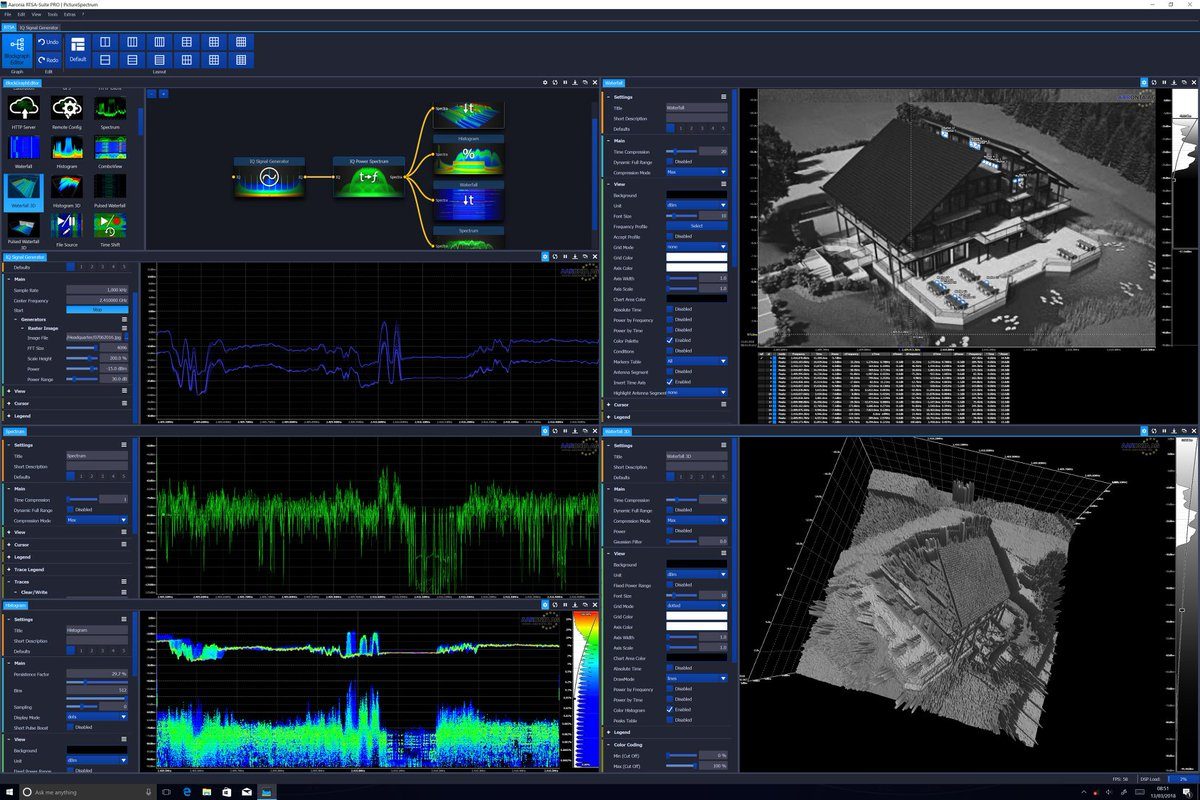The width and height of the screenshot is (1200, 800).
Task: Select the Waterfall block in the palette
Action: click(x=23, y=150)
